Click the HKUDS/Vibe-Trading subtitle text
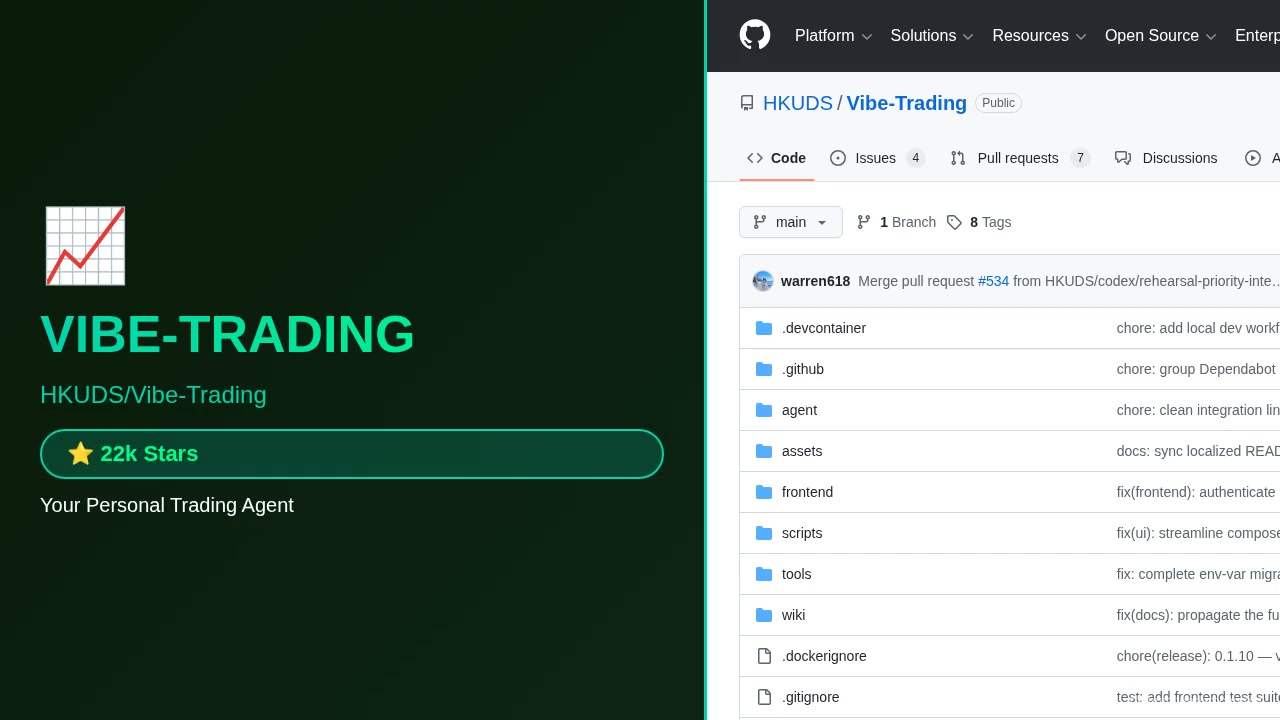The width and height of the screenshot is (1280, 720). pyautogui.click(x=153, y=395)
